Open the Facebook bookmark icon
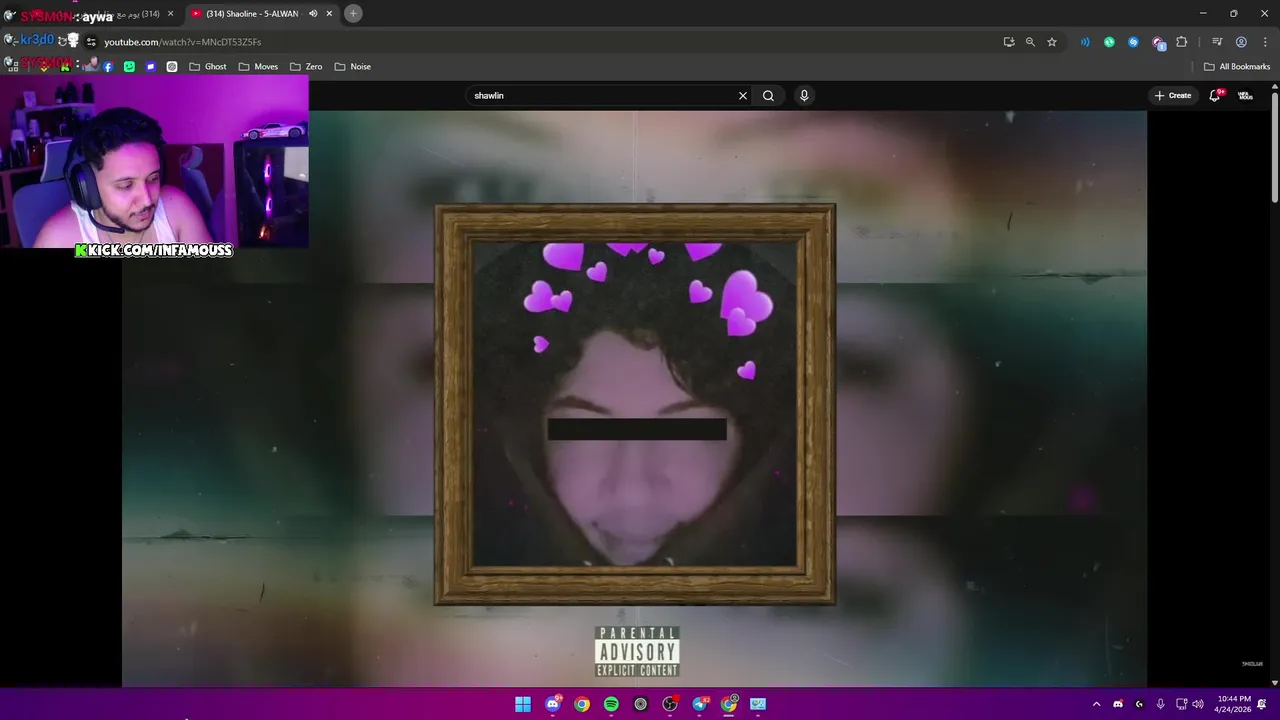This screenshot has width=1280, height=720. [x=108, y=67]
